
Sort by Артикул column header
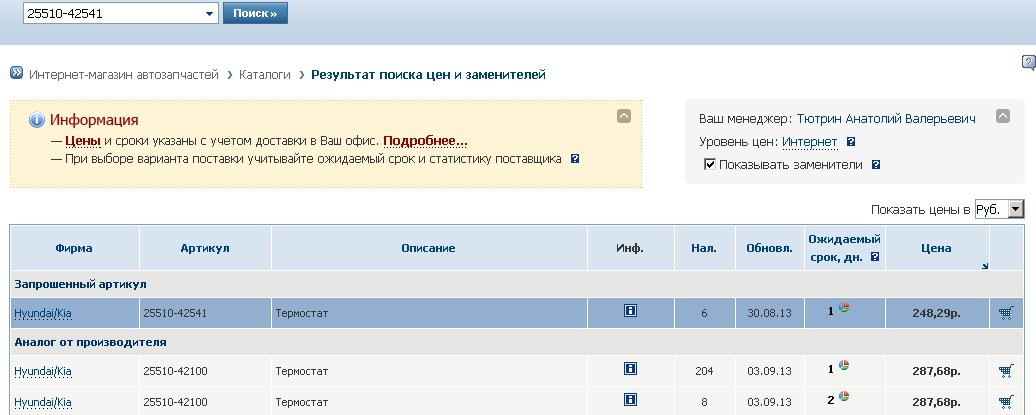coord(205,248)
